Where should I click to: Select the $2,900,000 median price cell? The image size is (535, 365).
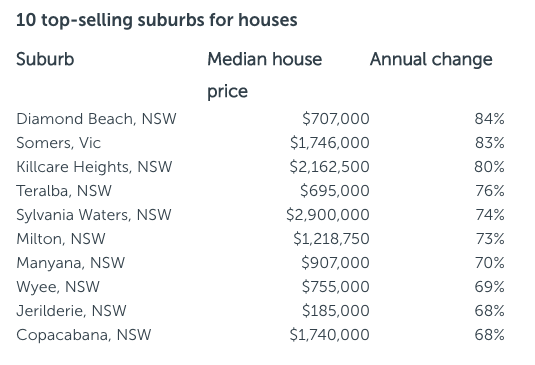point(328,215)
